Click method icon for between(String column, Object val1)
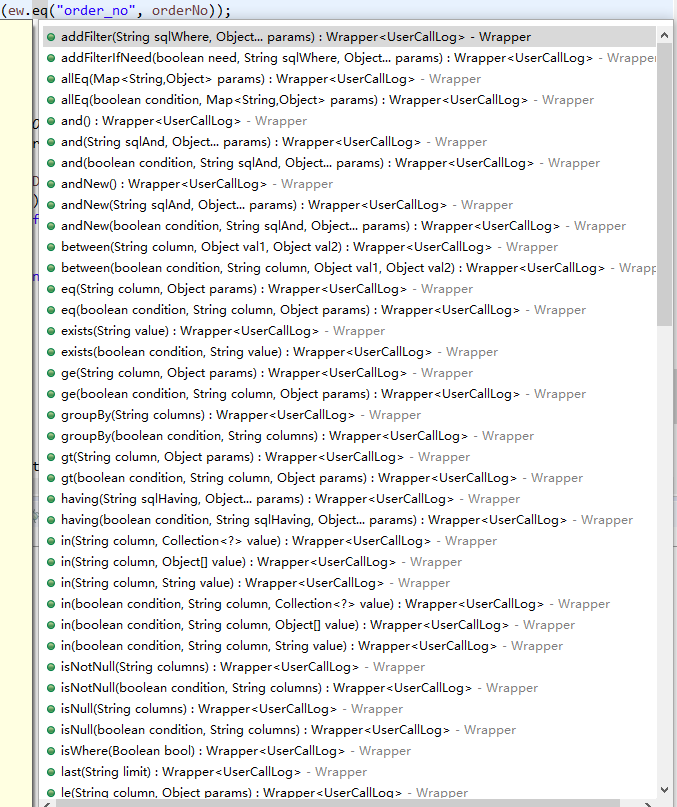 51,247
